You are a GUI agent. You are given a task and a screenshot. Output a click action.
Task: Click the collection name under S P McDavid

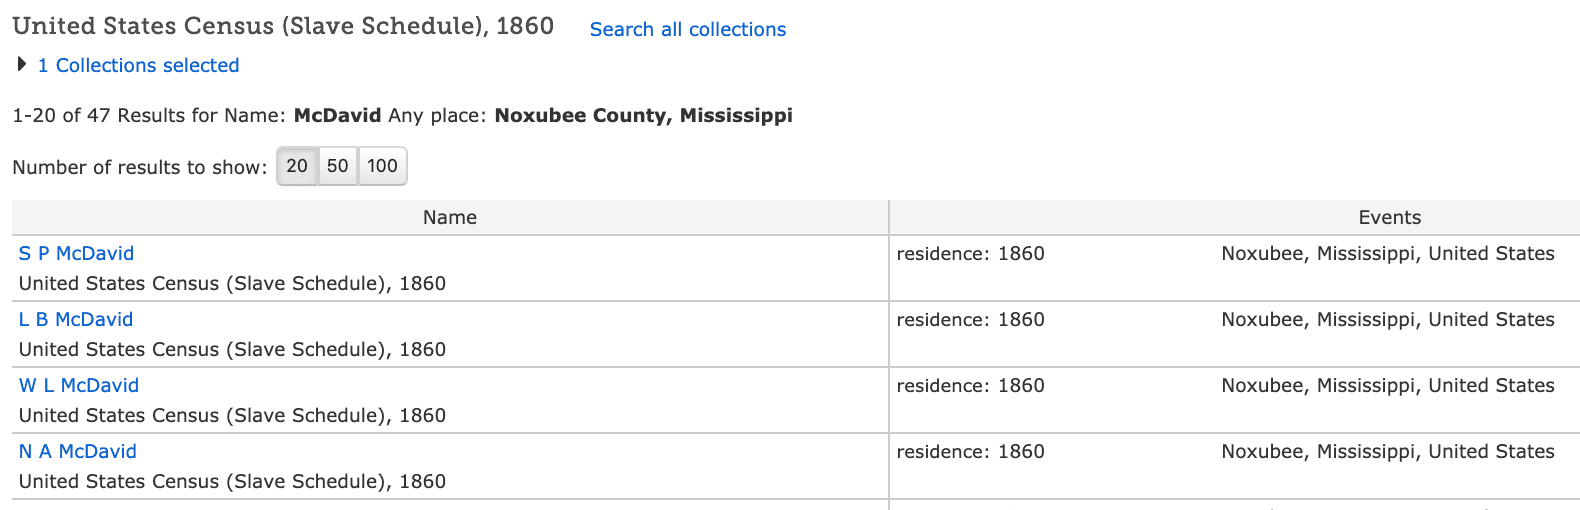click(232, 284)
